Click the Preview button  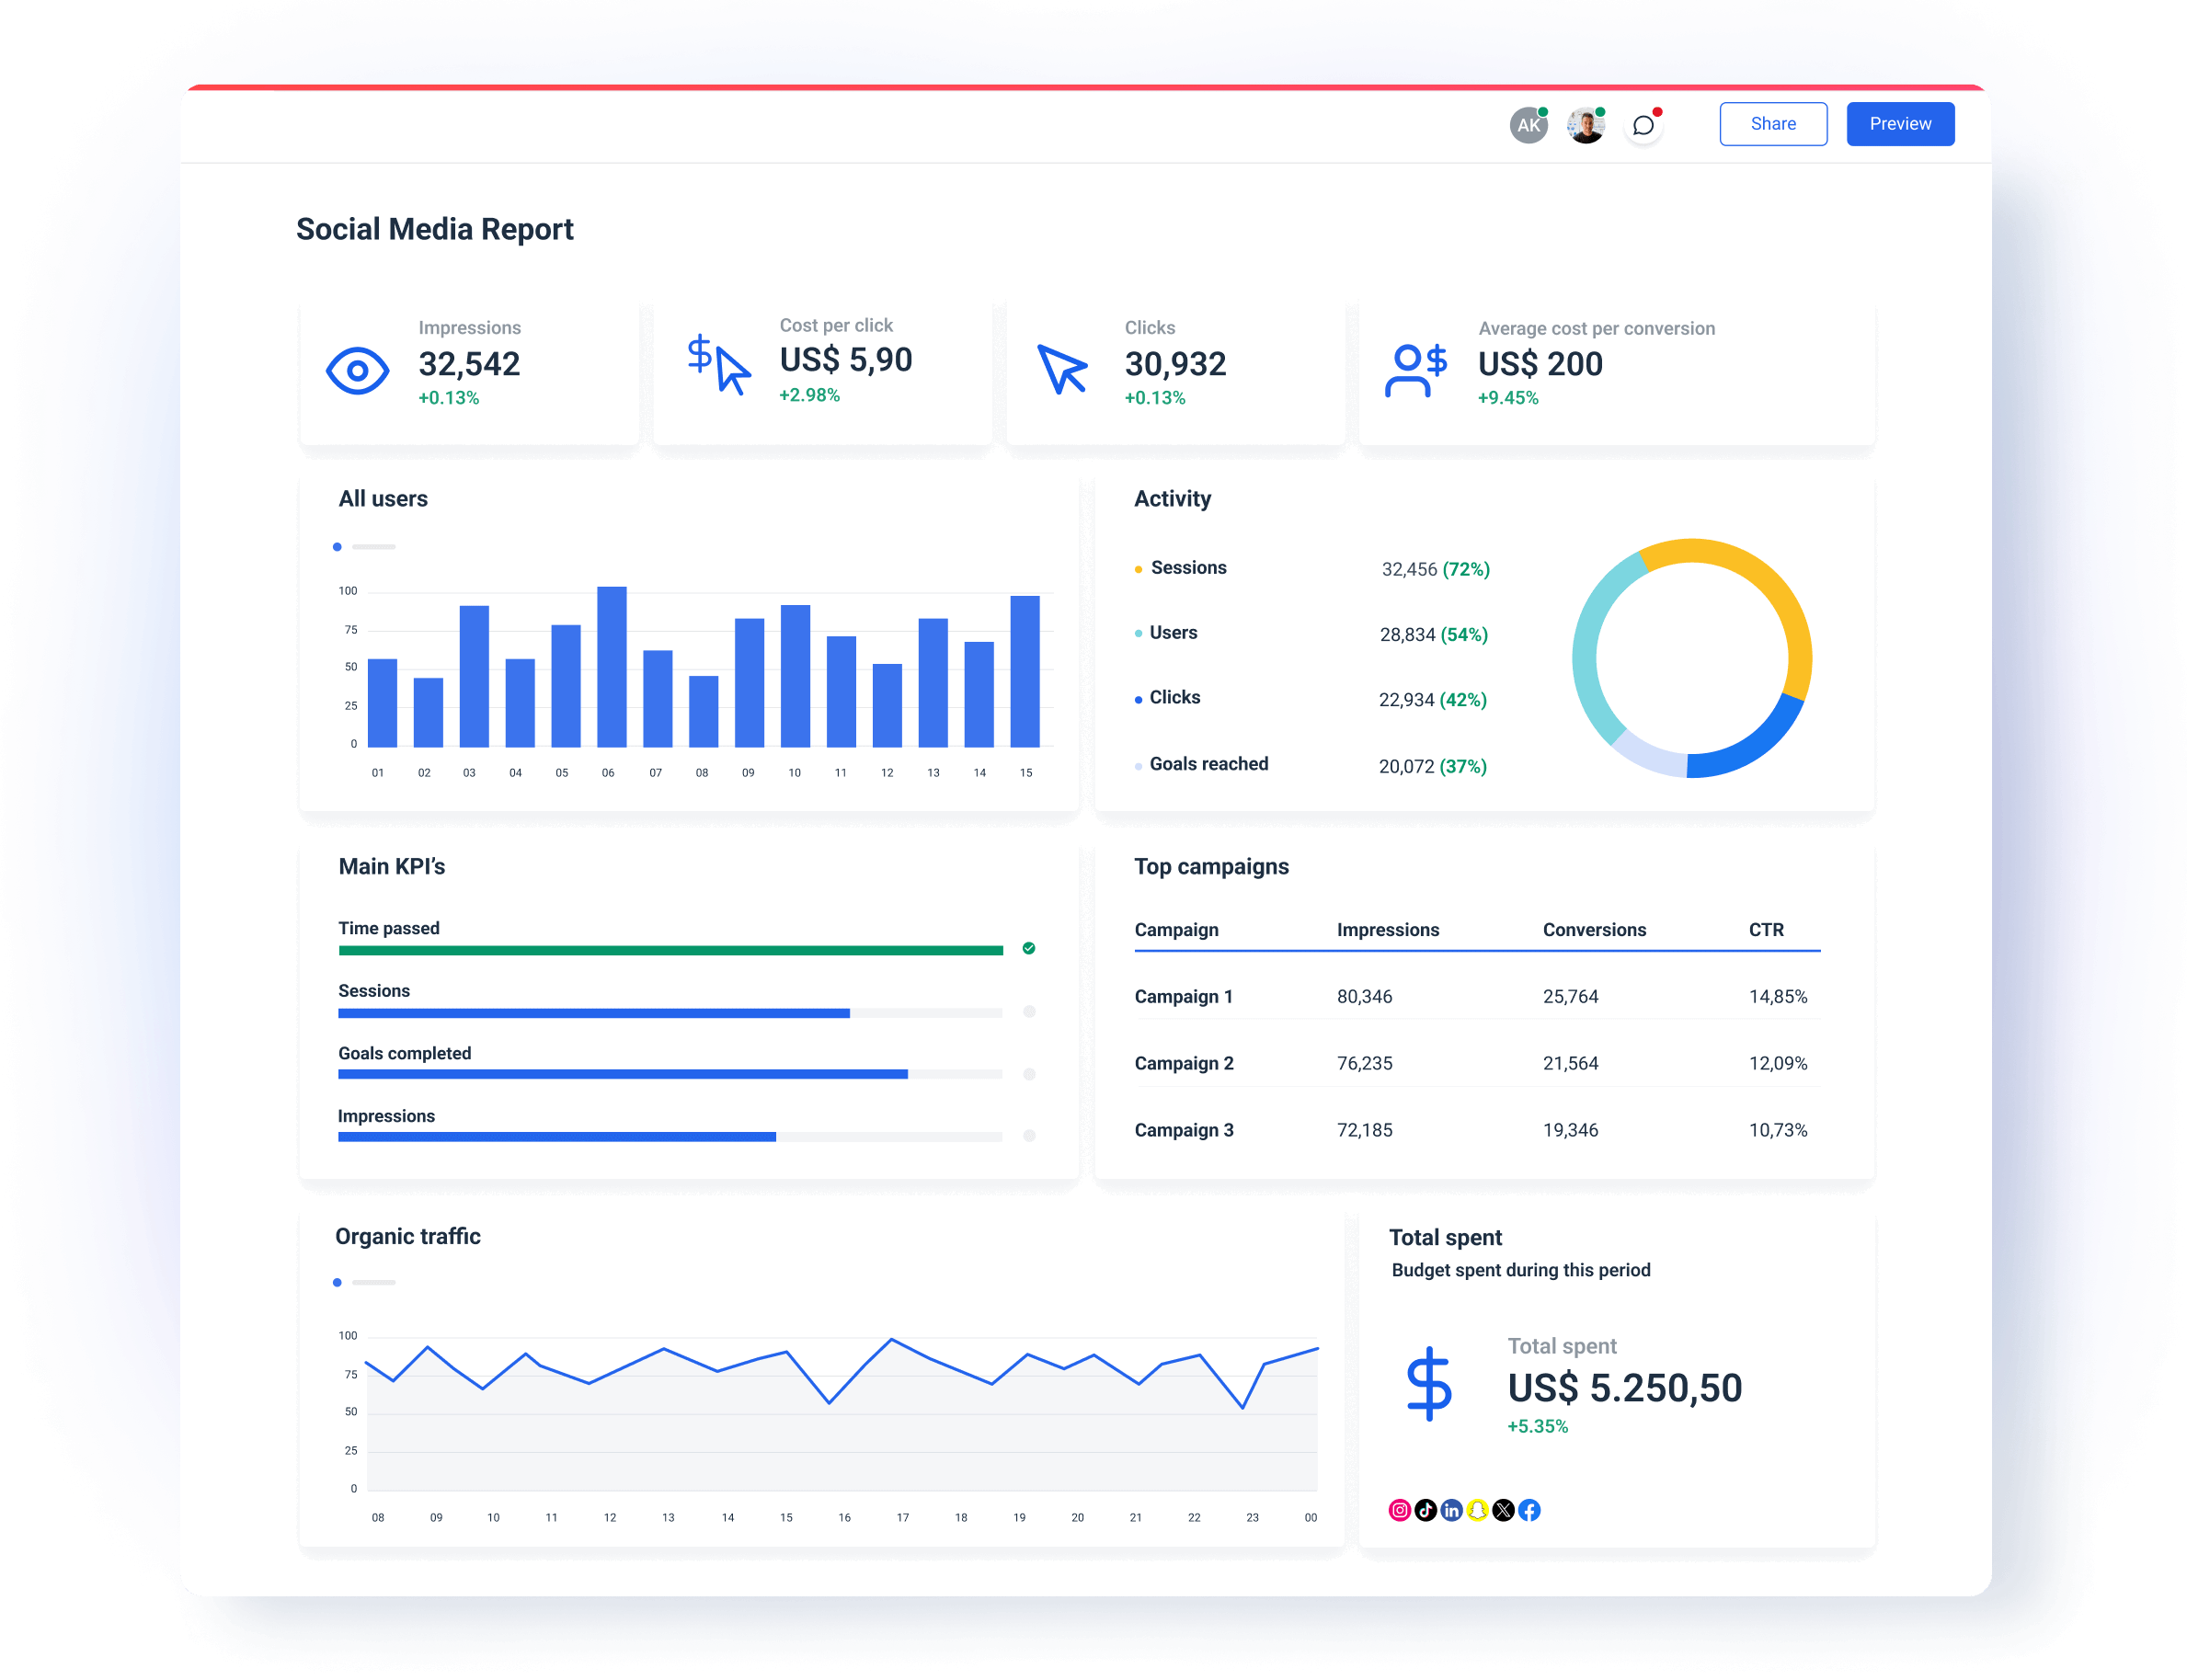pyautogui.click(x=1899, y=123)
